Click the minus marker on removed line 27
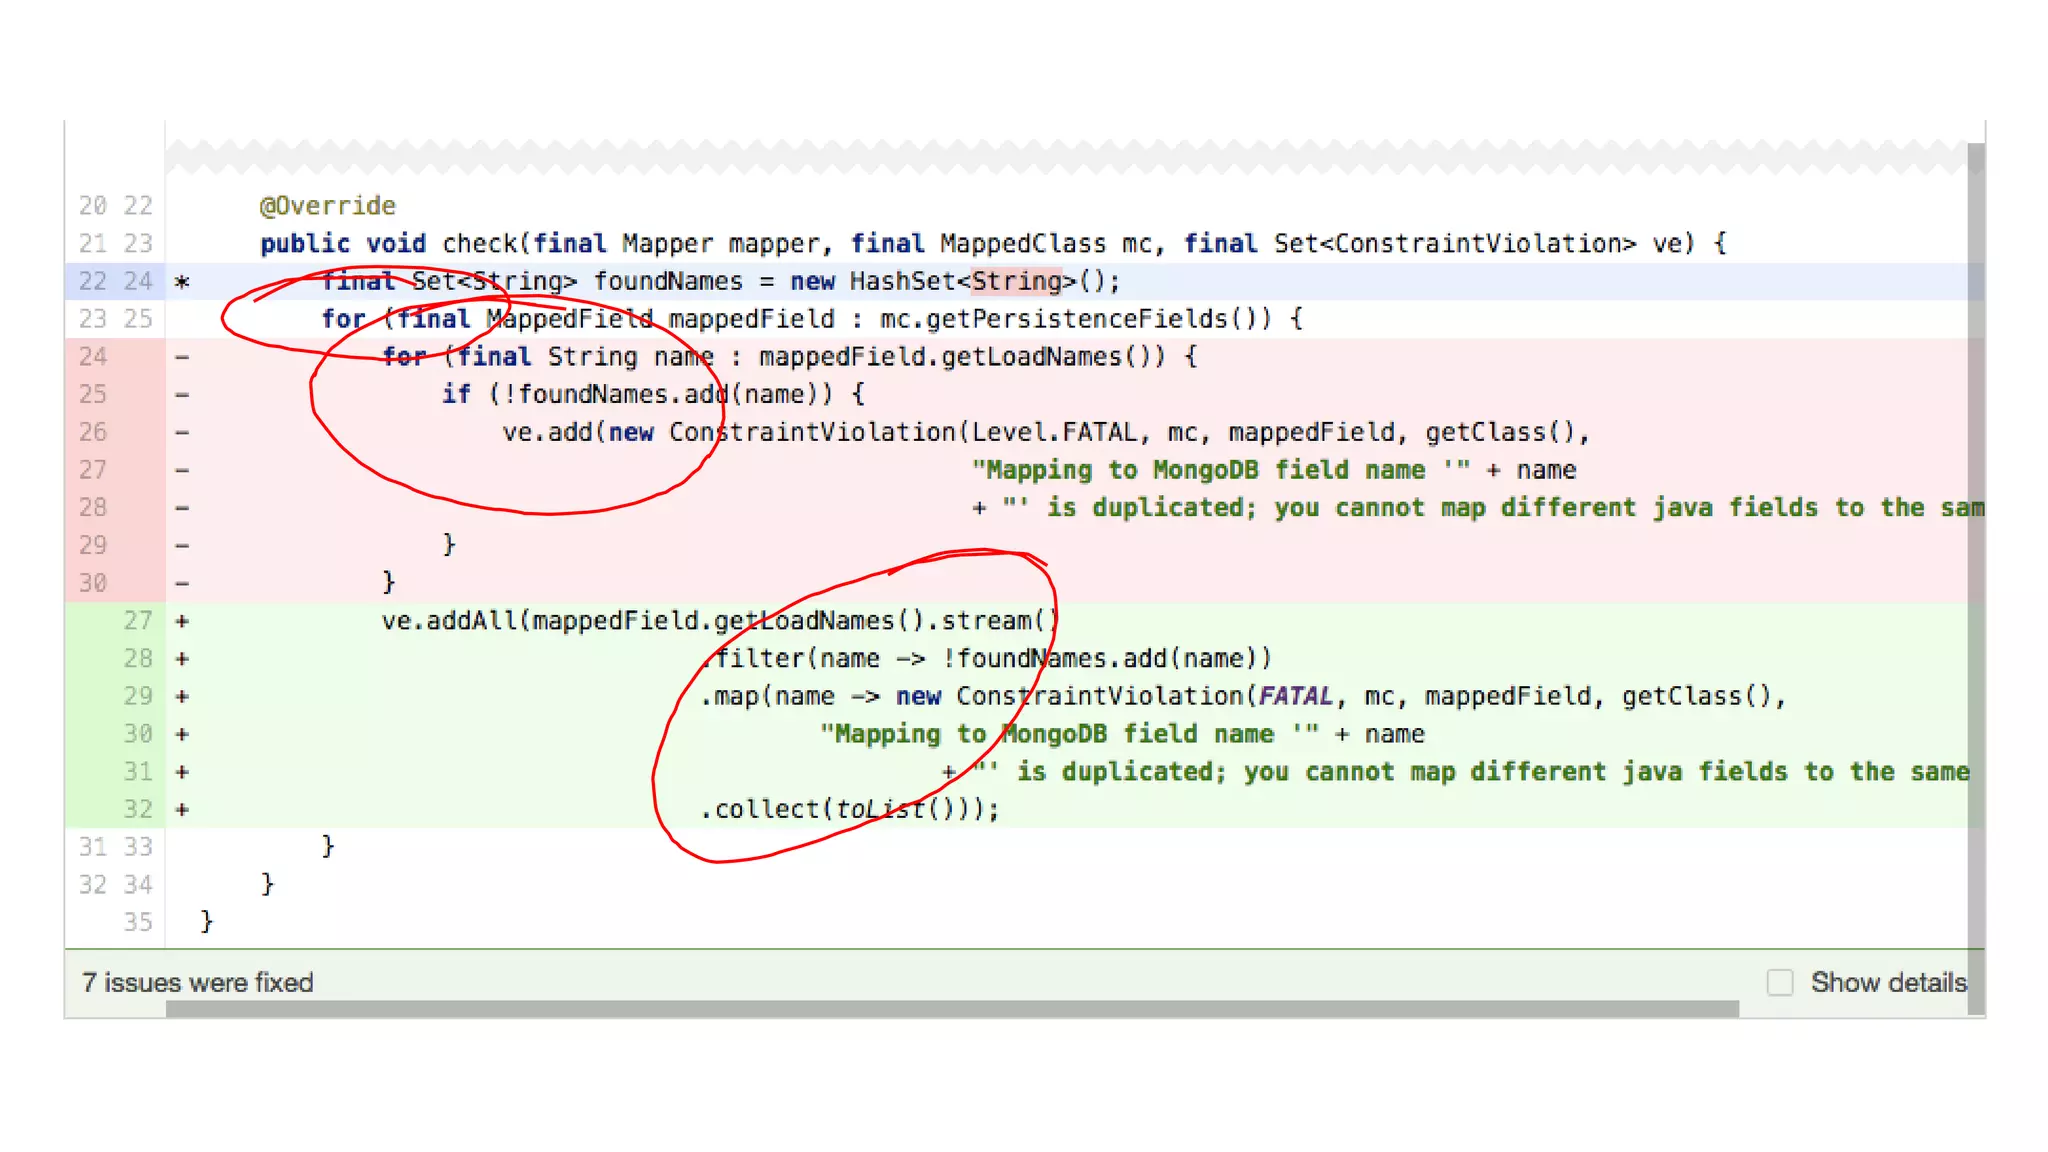This screenshot has height=1152, width=2048. (x=182, y=470)
